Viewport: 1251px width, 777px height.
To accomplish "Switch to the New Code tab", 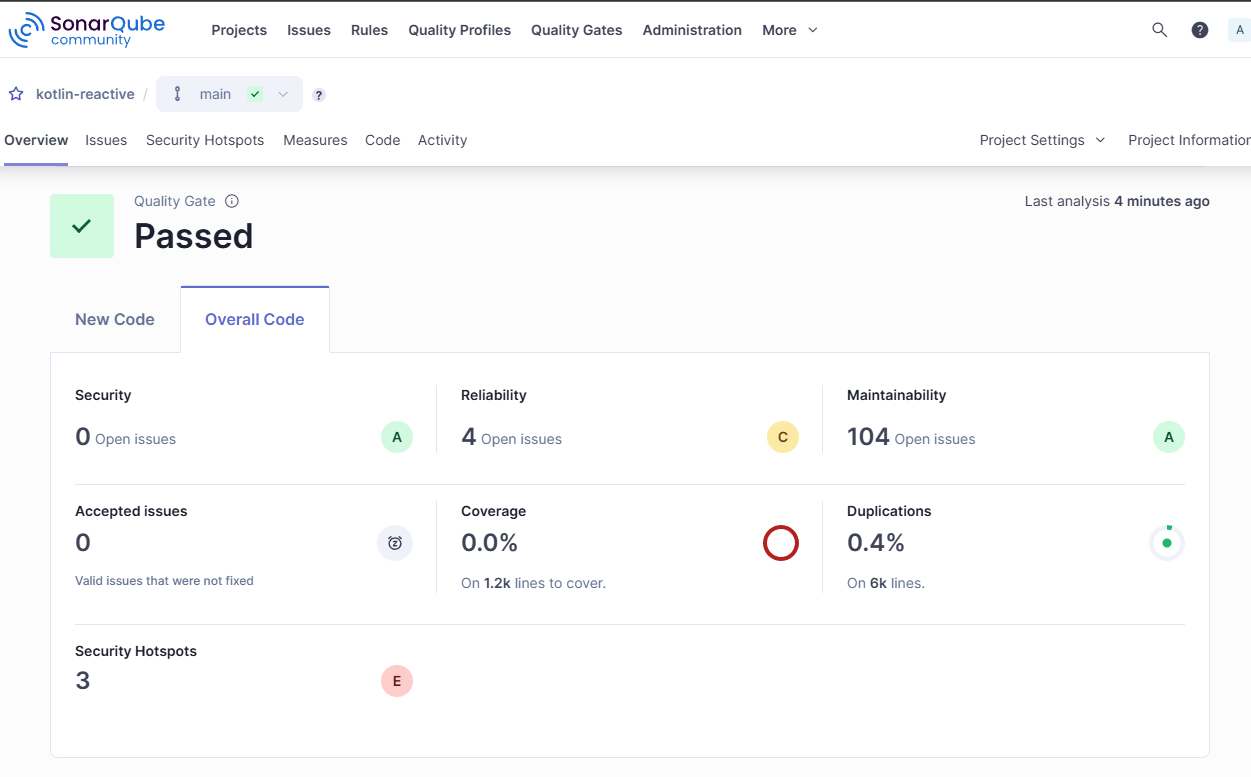I will click(115, 320).
